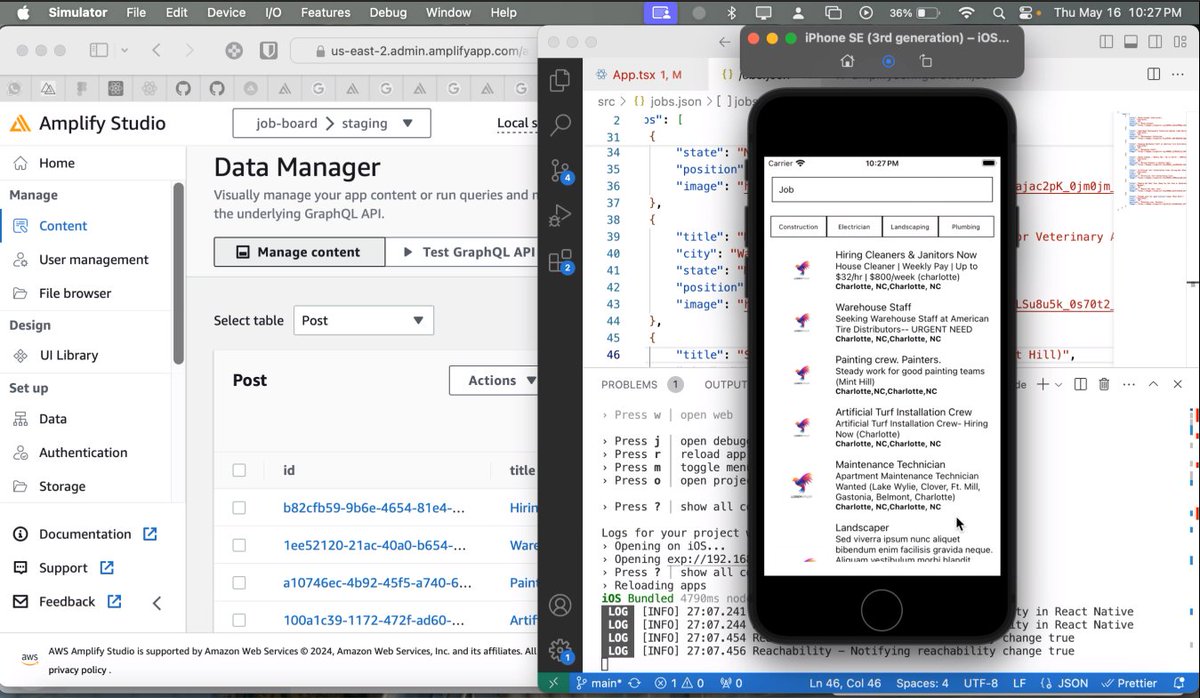Open Manage gear in VS Code

tap(560, 650)
